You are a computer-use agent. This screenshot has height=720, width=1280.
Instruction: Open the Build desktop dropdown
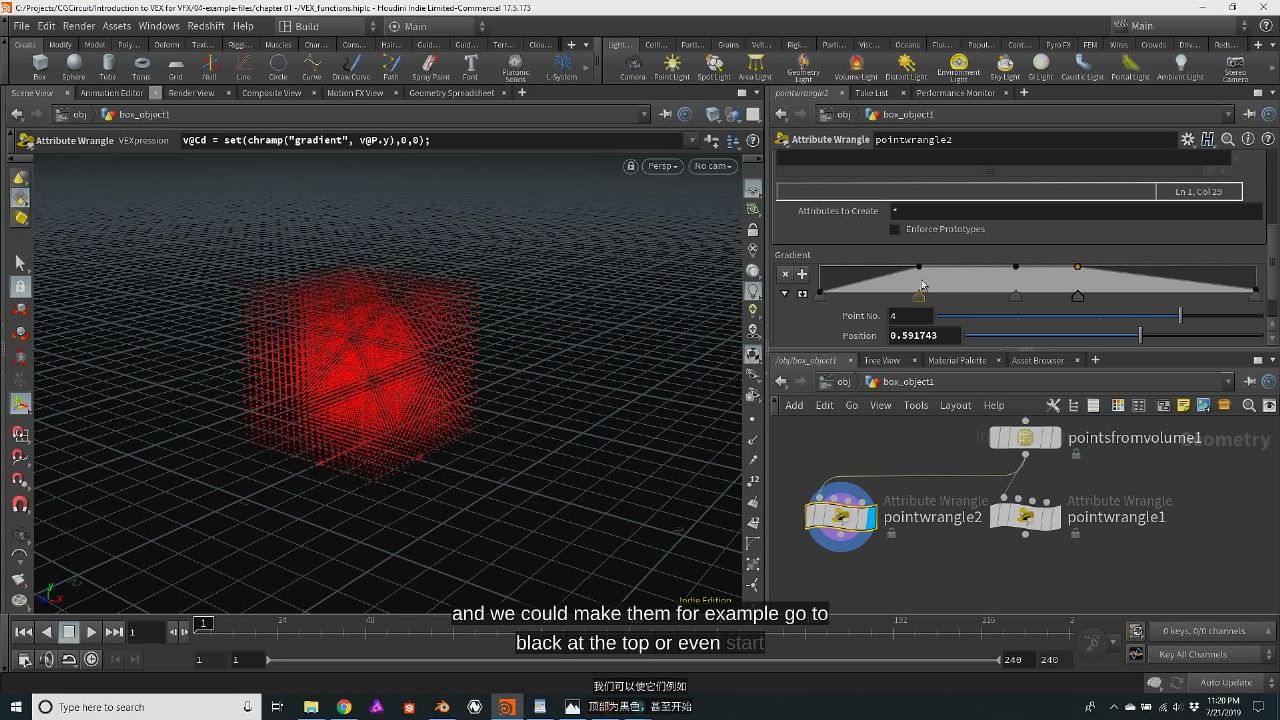[x=326, y=26]
